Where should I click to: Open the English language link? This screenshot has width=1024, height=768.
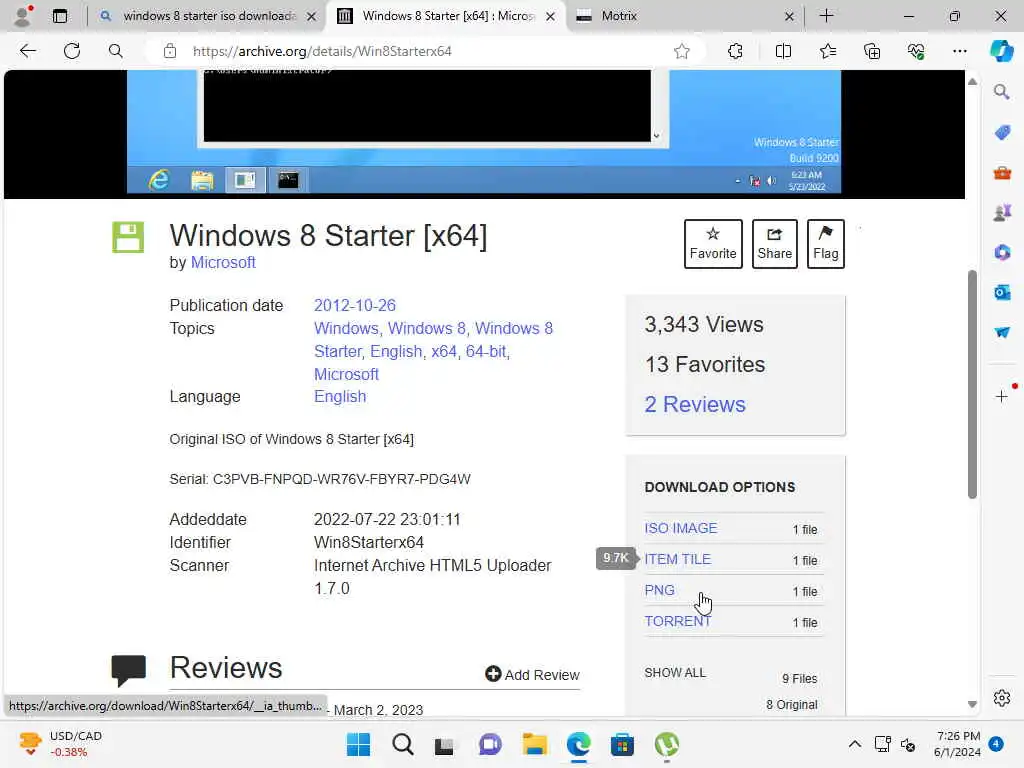(340, 396)
